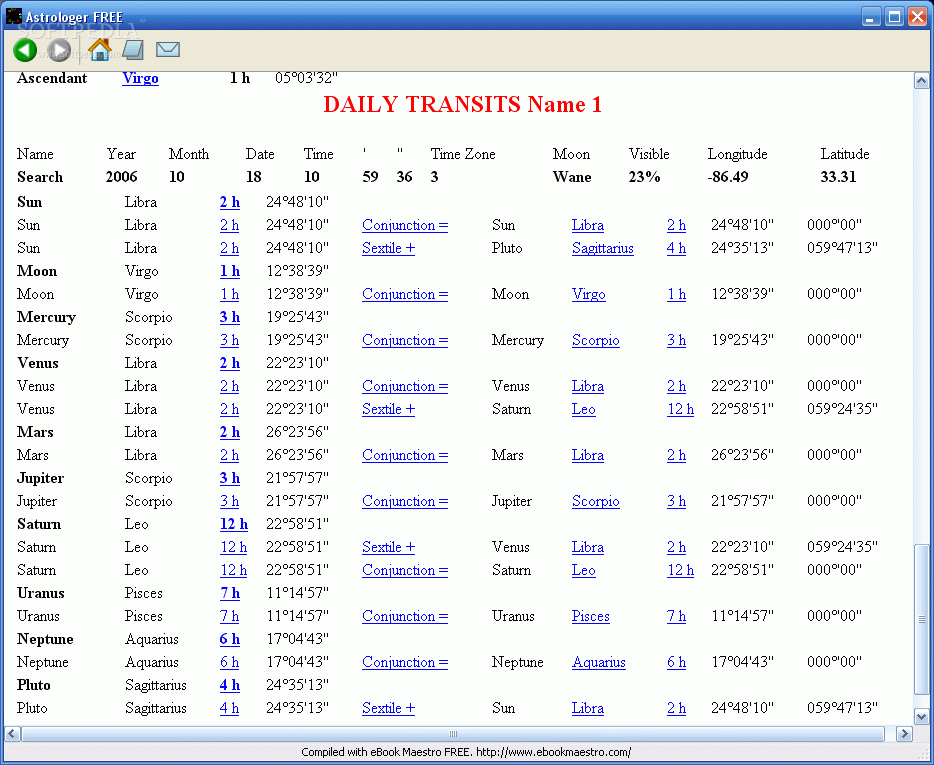This screenshot has width=934, height=765.
Task: Open Libra link in Pluto Sextile Sun row
Action: point(588,708)
